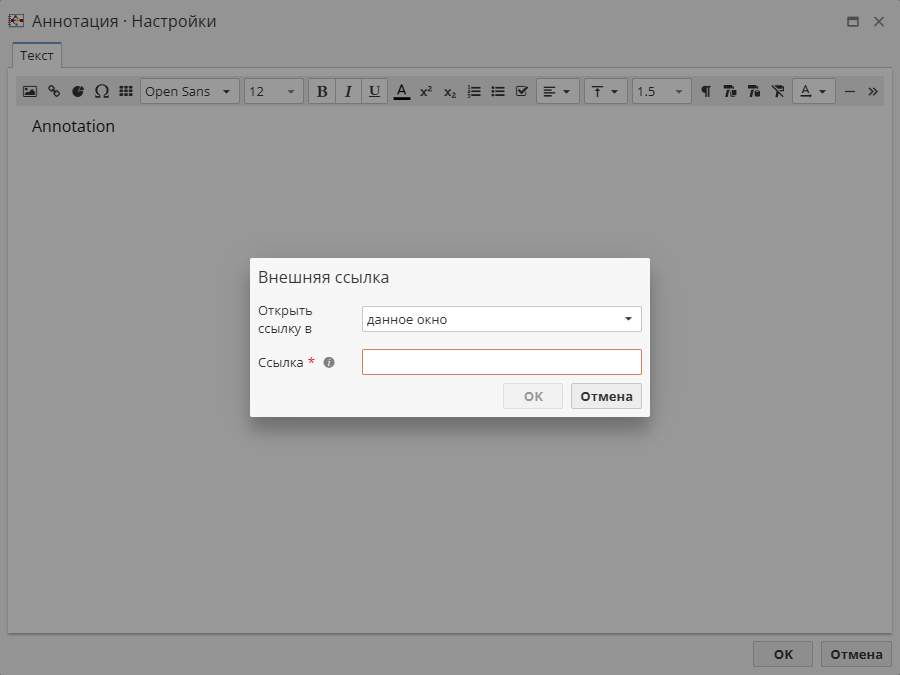Screen dimensions: 900x675
Task: Click the Ссылка input field
Action: 501,362
